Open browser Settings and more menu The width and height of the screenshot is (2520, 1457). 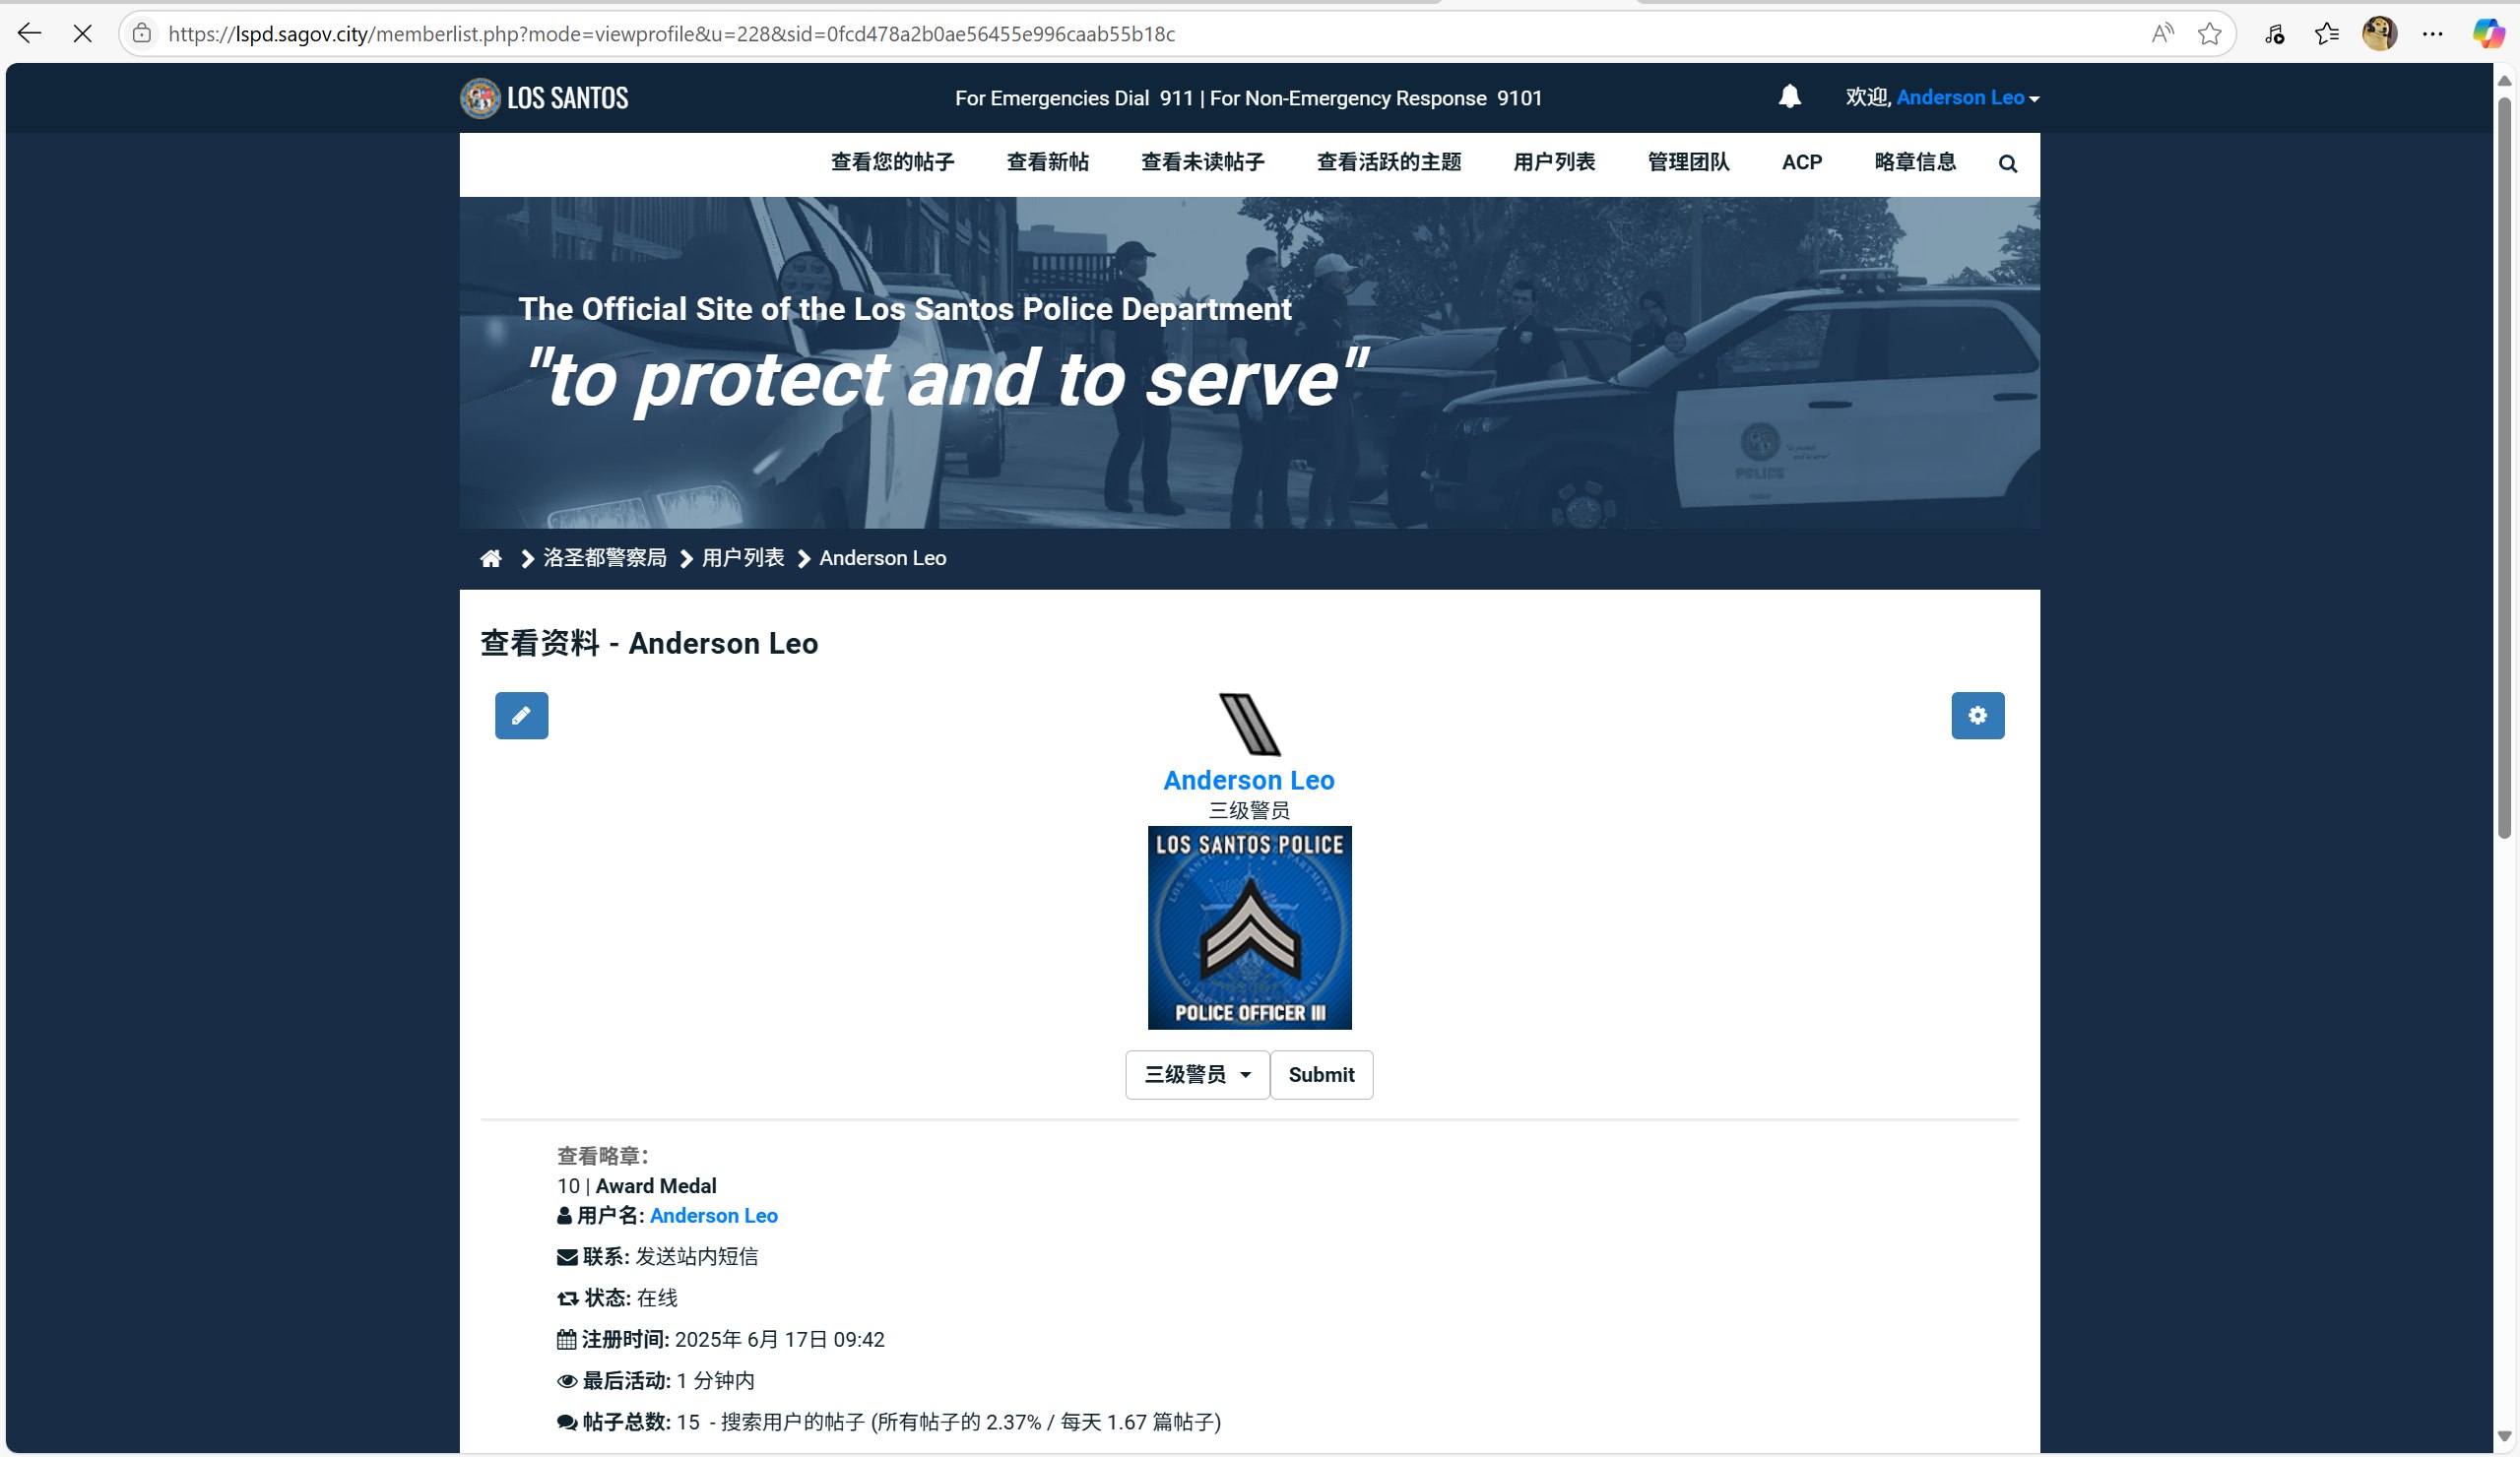coord(2432,34)
